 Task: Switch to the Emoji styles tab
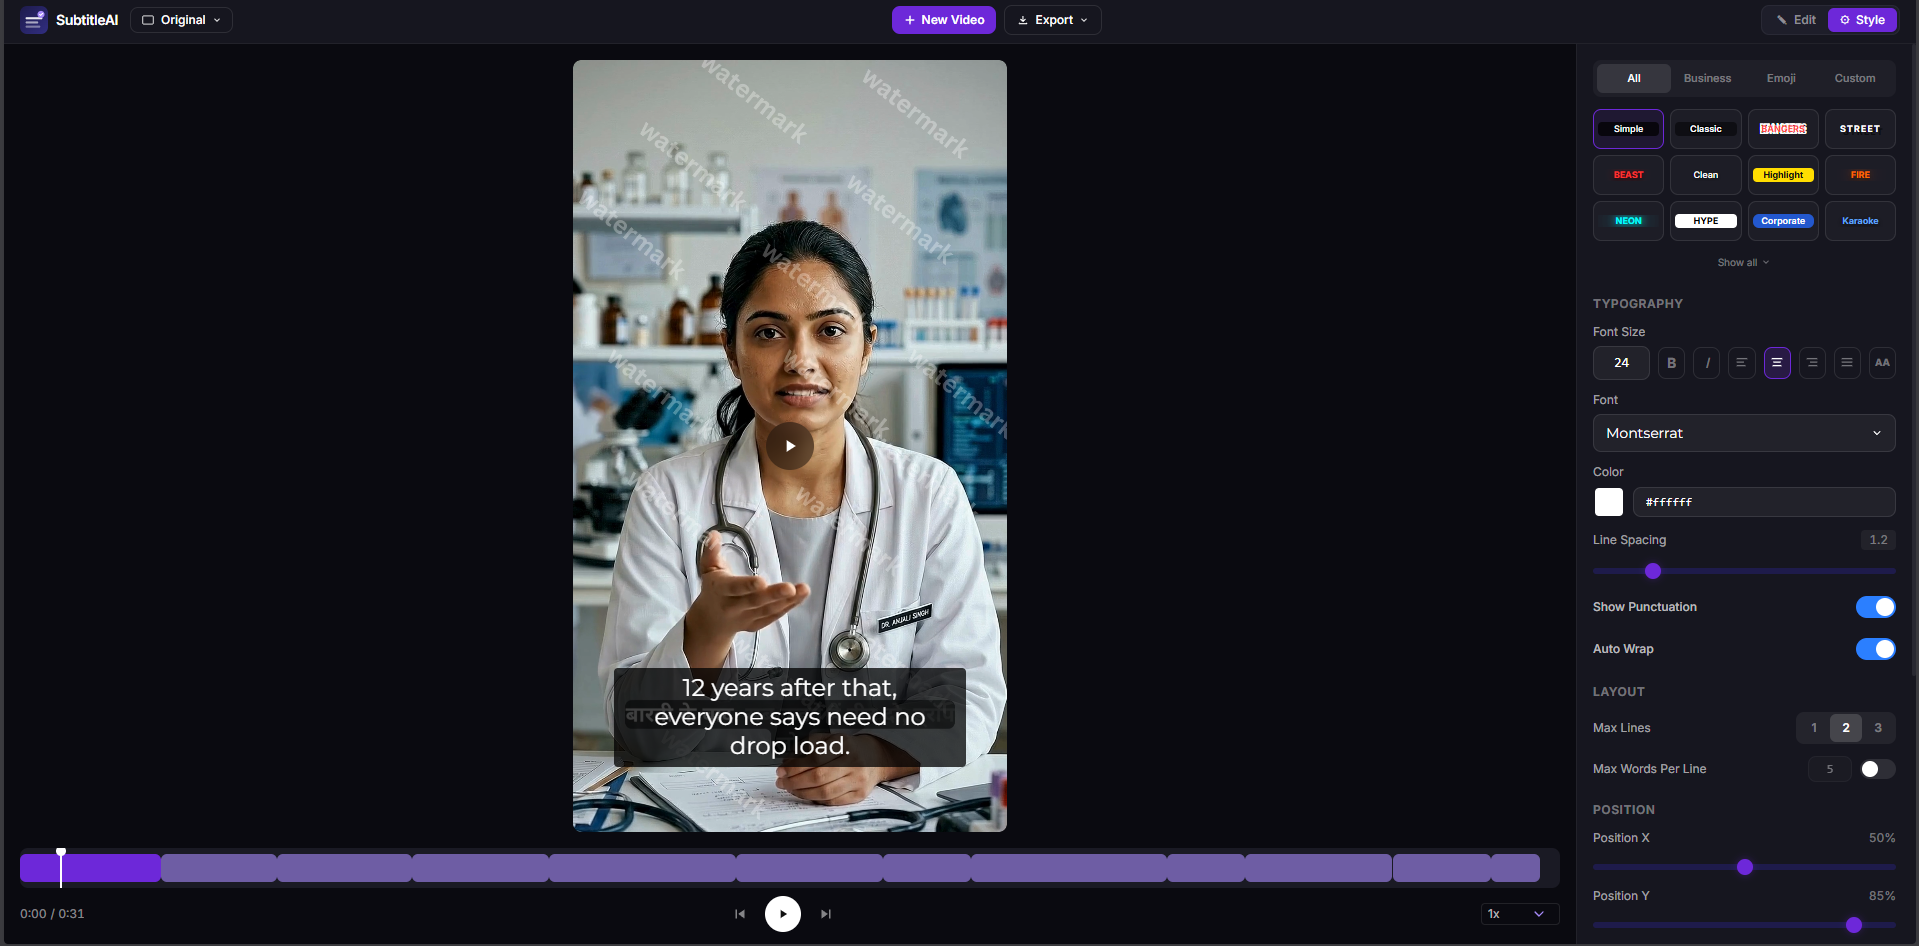(1780, 78)
